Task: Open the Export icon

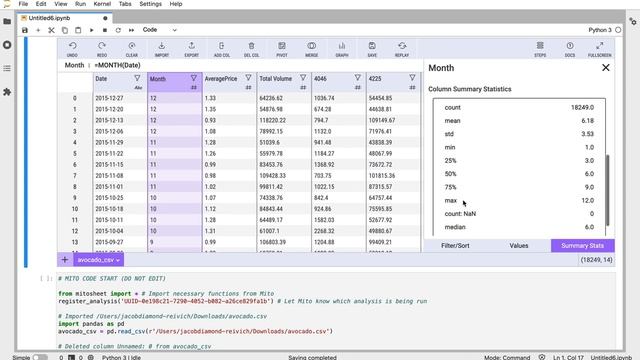Action: click(191, 46)
